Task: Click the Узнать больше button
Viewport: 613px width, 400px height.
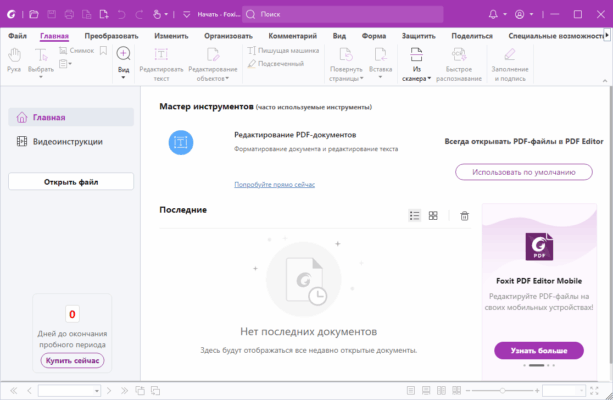Action: point(539,351)
